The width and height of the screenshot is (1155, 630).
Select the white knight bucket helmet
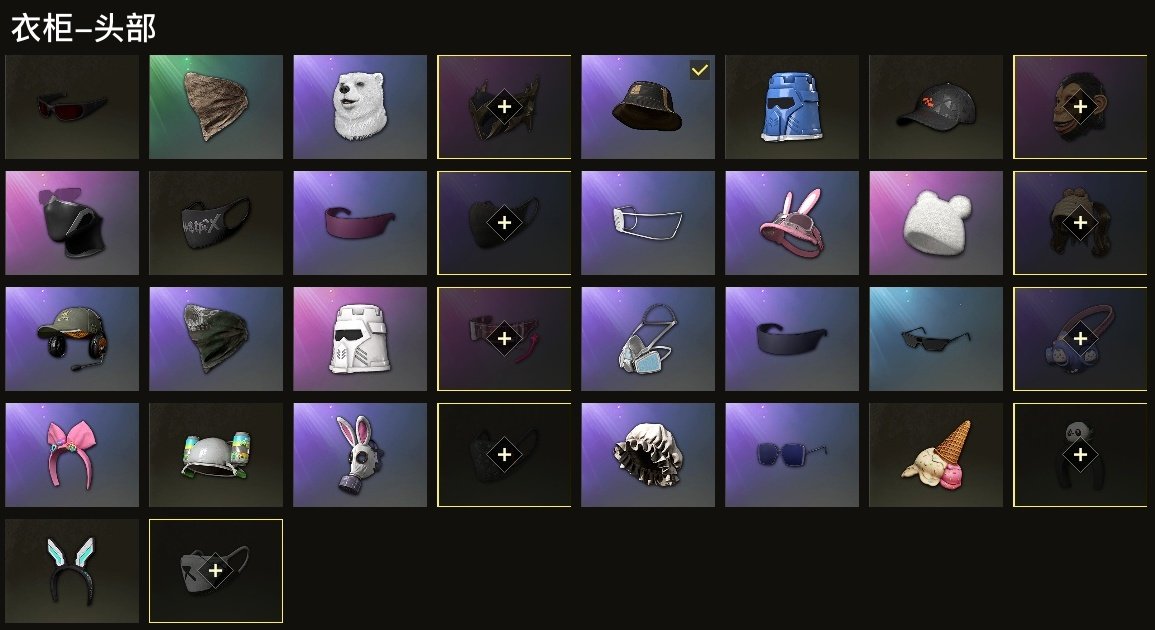pyautogui.click(x=359, y=339)
